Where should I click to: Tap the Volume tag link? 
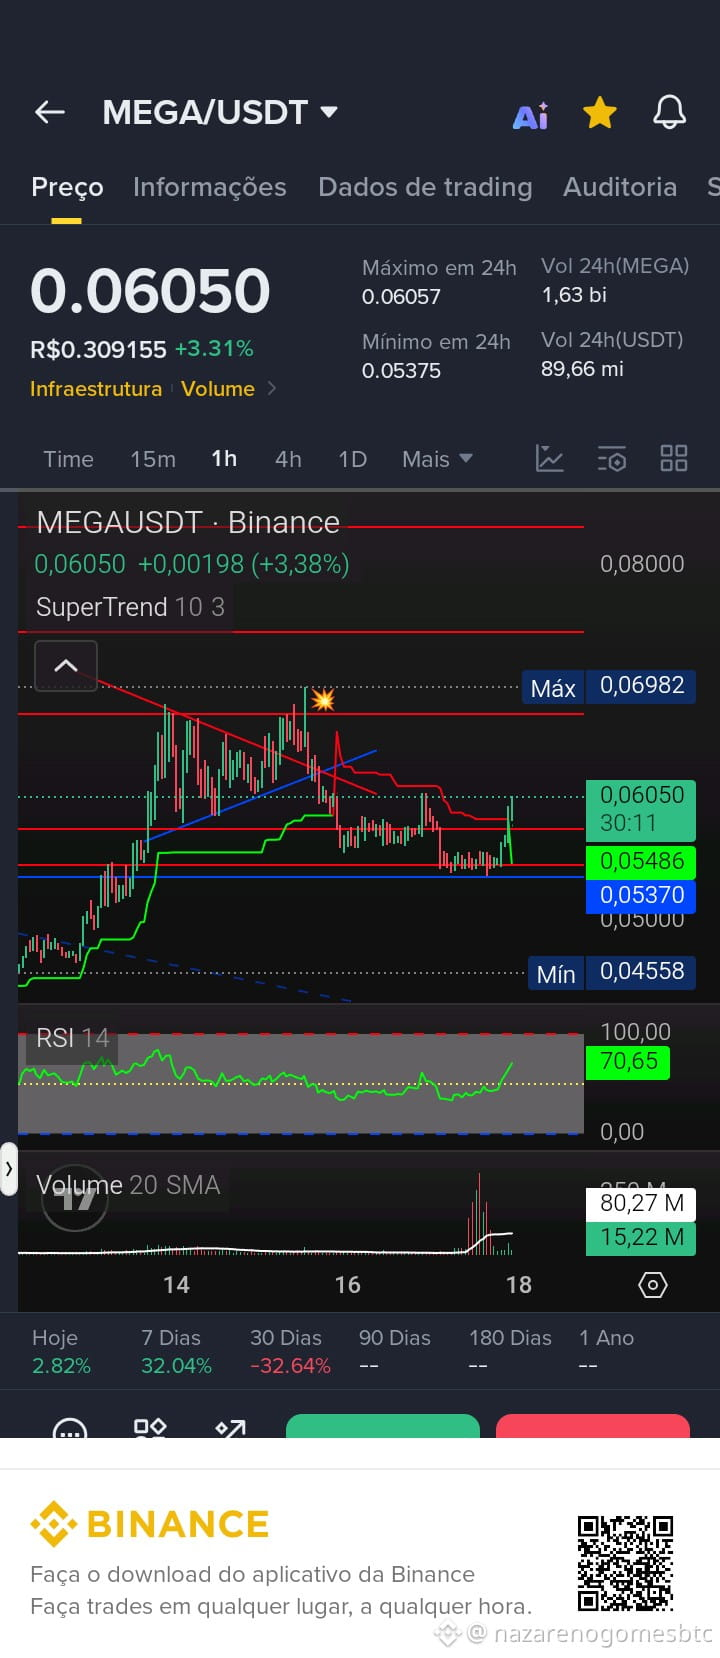tap(218, 389)
